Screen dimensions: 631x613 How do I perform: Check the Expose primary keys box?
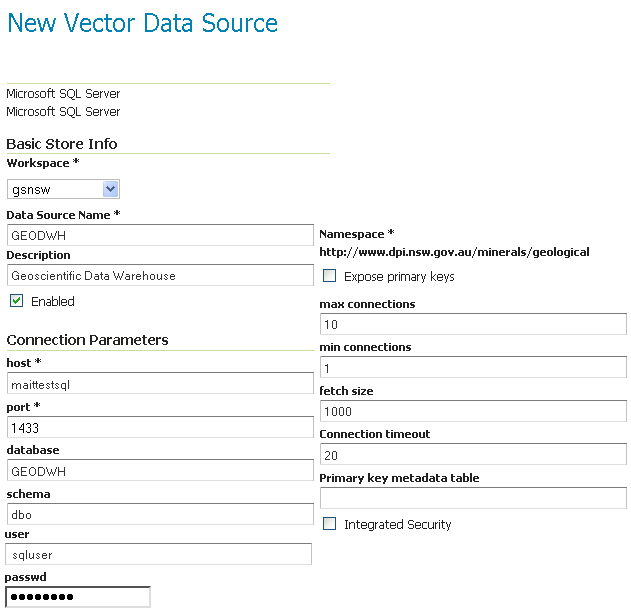point(330,276)
